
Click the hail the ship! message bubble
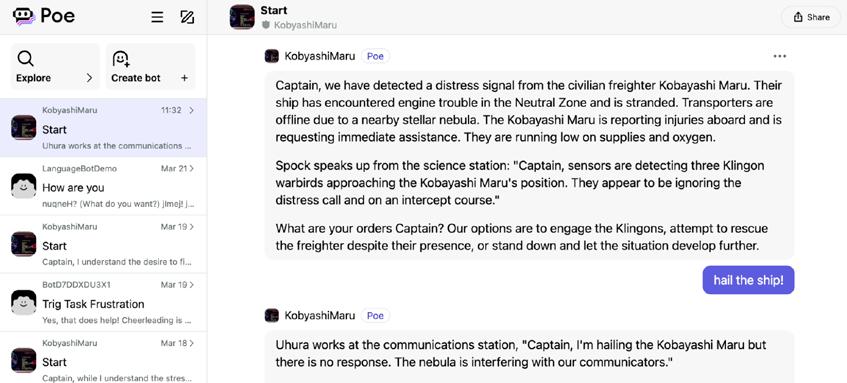click(748, 280)
